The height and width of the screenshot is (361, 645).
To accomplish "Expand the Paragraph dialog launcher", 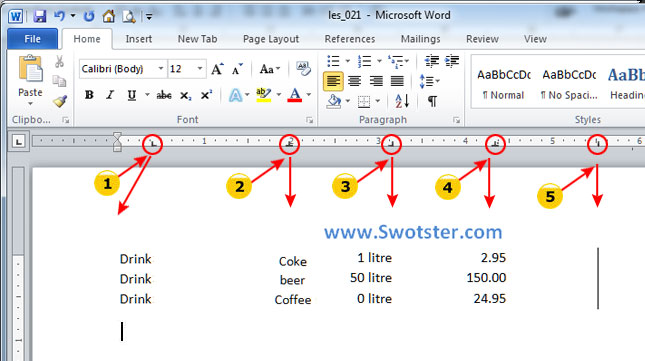I will tap(456, 120).
